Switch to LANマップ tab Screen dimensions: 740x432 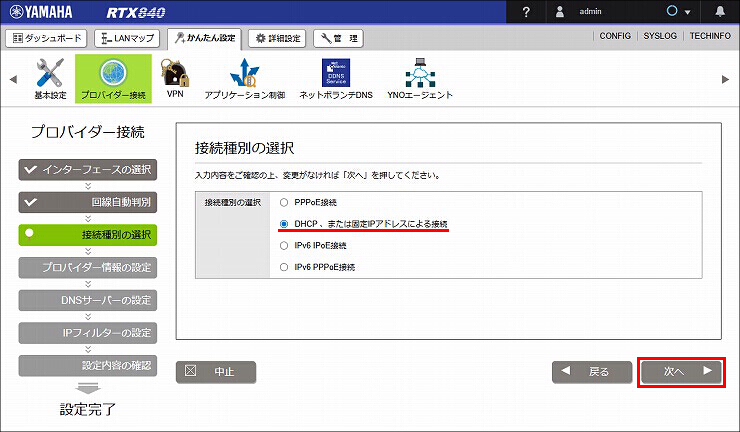pos(127,38)
